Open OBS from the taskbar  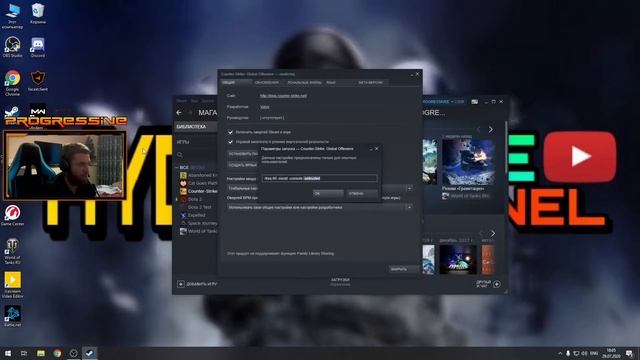pyautogui.click(x=73, y=353)
